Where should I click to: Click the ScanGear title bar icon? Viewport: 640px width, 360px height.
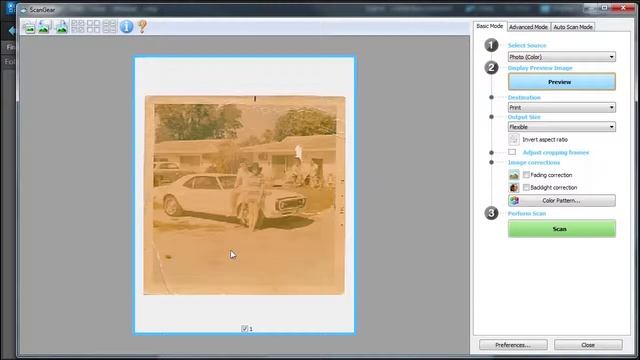click(24, 9)
